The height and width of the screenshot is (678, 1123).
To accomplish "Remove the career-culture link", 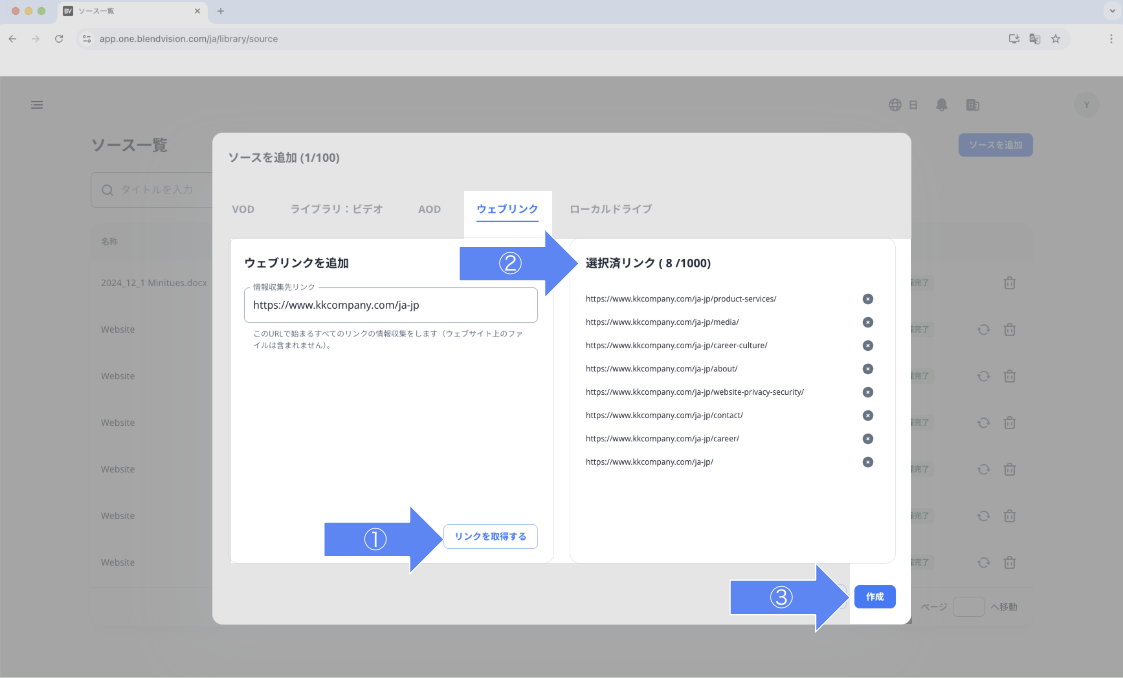I will pos(867,345).
